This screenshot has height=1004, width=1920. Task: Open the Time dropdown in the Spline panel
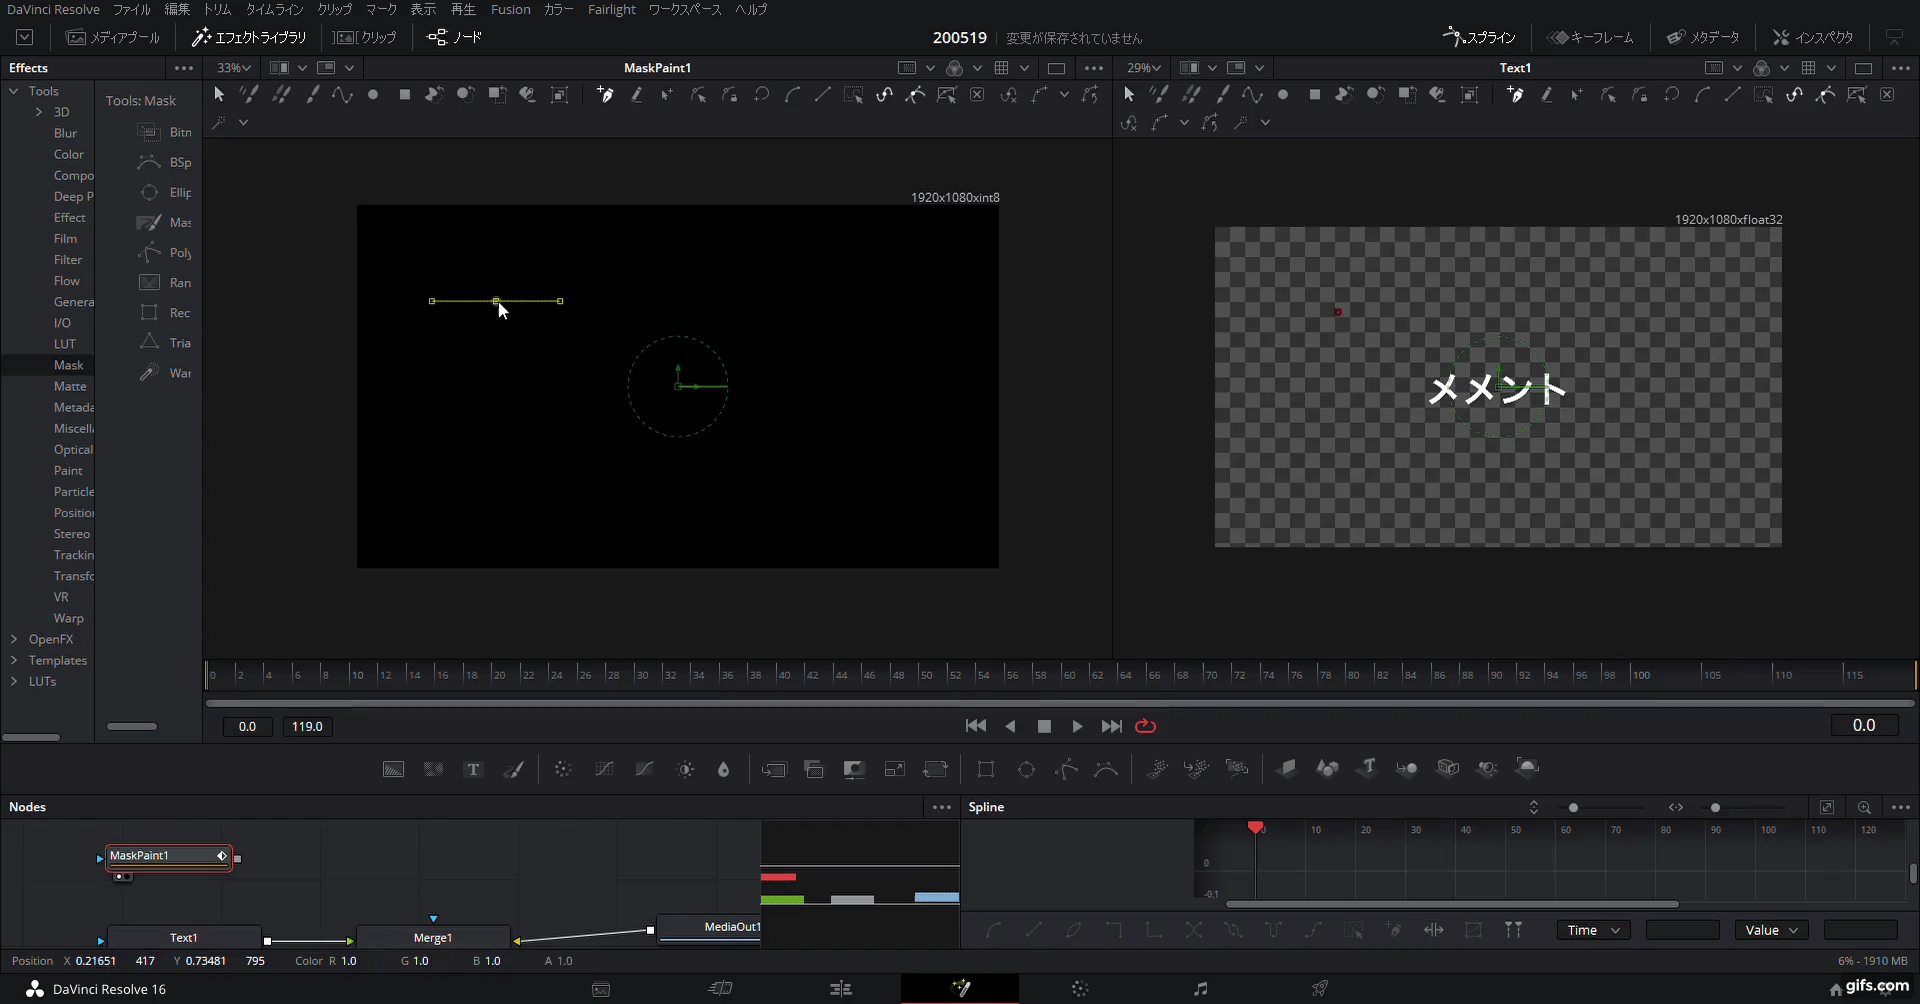coord(1592,930)
